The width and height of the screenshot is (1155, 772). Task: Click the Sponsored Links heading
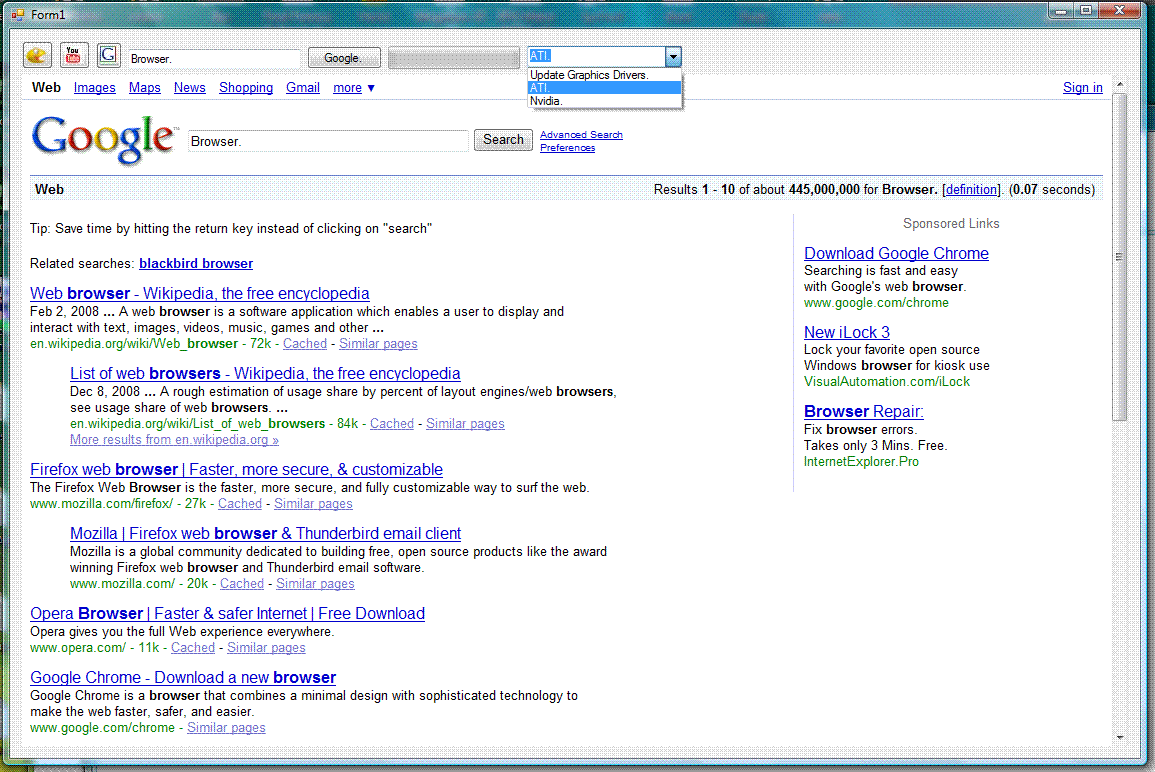coord(951,223)
